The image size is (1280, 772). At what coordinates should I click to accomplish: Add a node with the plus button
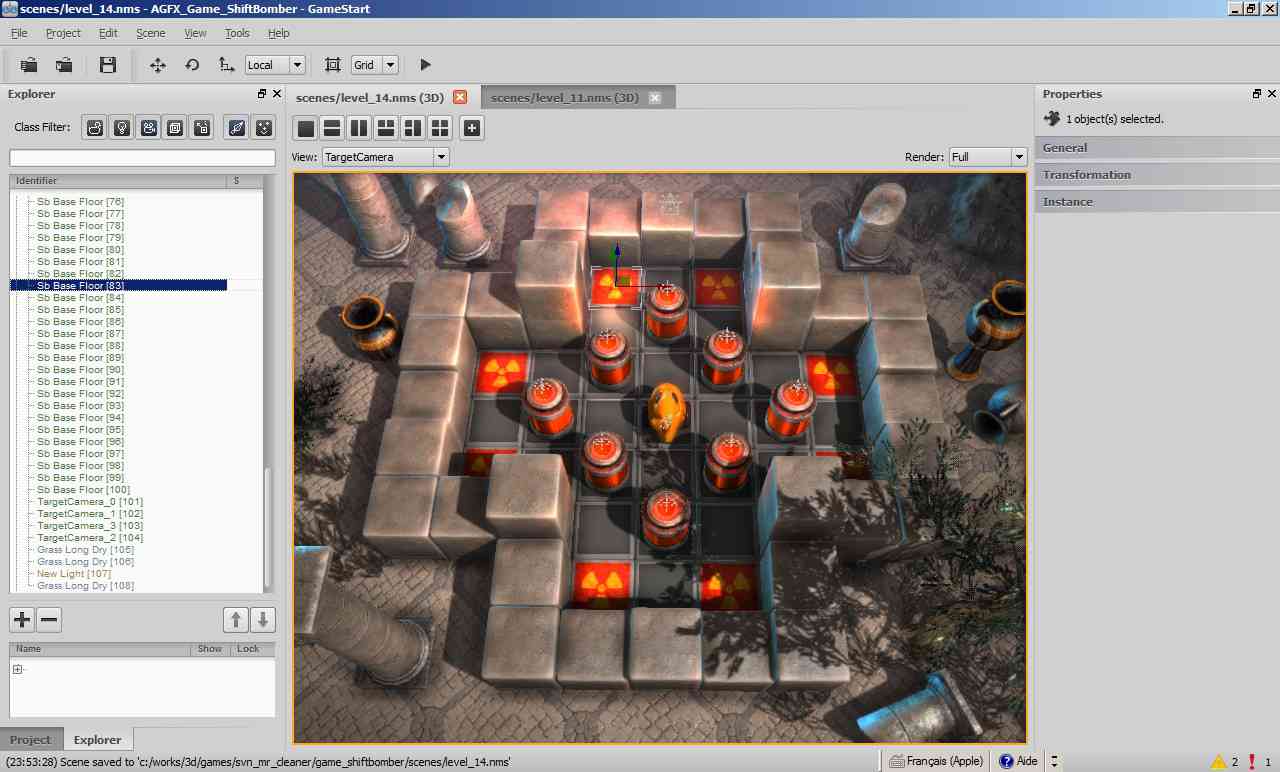(x=22, y=619)
